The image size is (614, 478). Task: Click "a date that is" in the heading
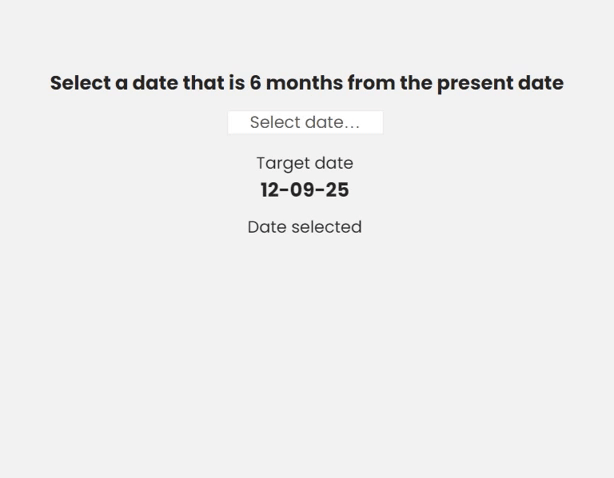click(180, 83)
